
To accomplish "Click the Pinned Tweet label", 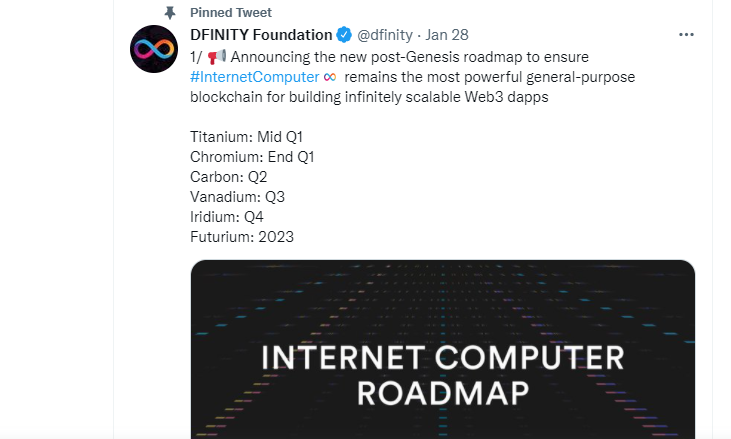I will (231, 13).
